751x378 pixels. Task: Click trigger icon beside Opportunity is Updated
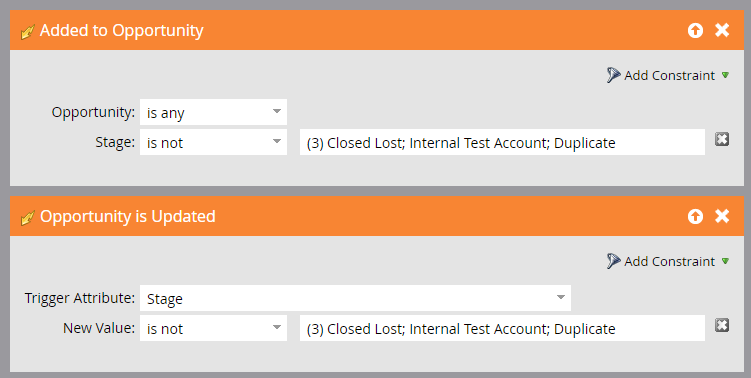(x=28, y=218)
